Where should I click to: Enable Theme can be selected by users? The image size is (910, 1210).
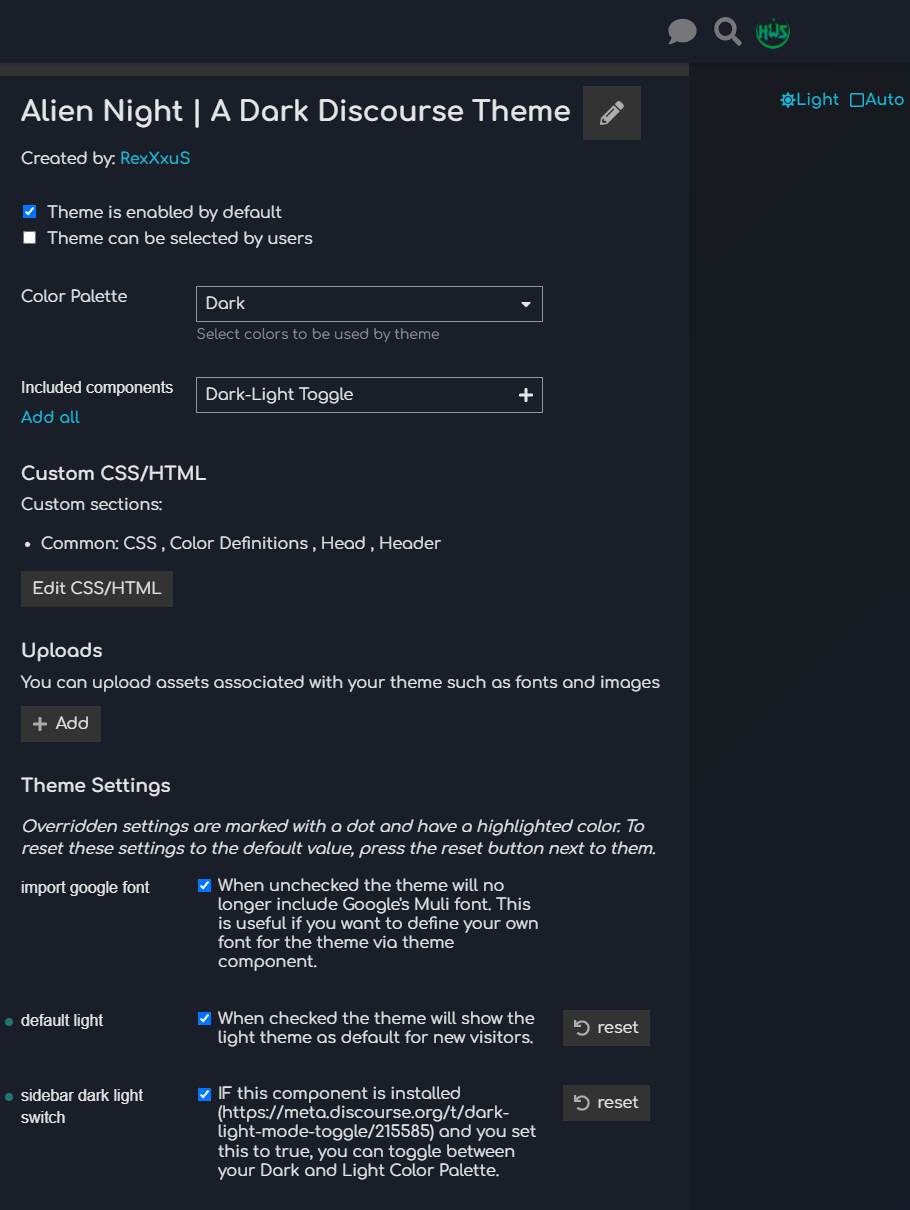tap(30, 238)
